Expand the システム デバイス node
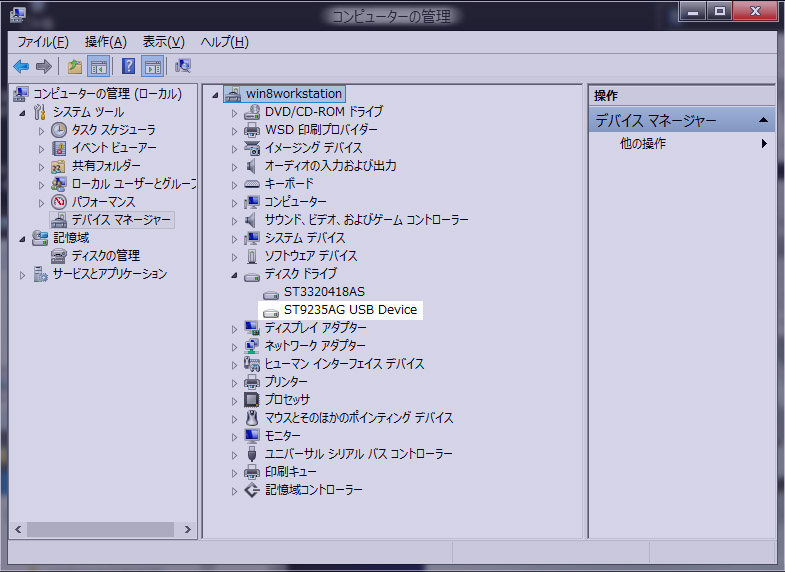 pos(234,239)
